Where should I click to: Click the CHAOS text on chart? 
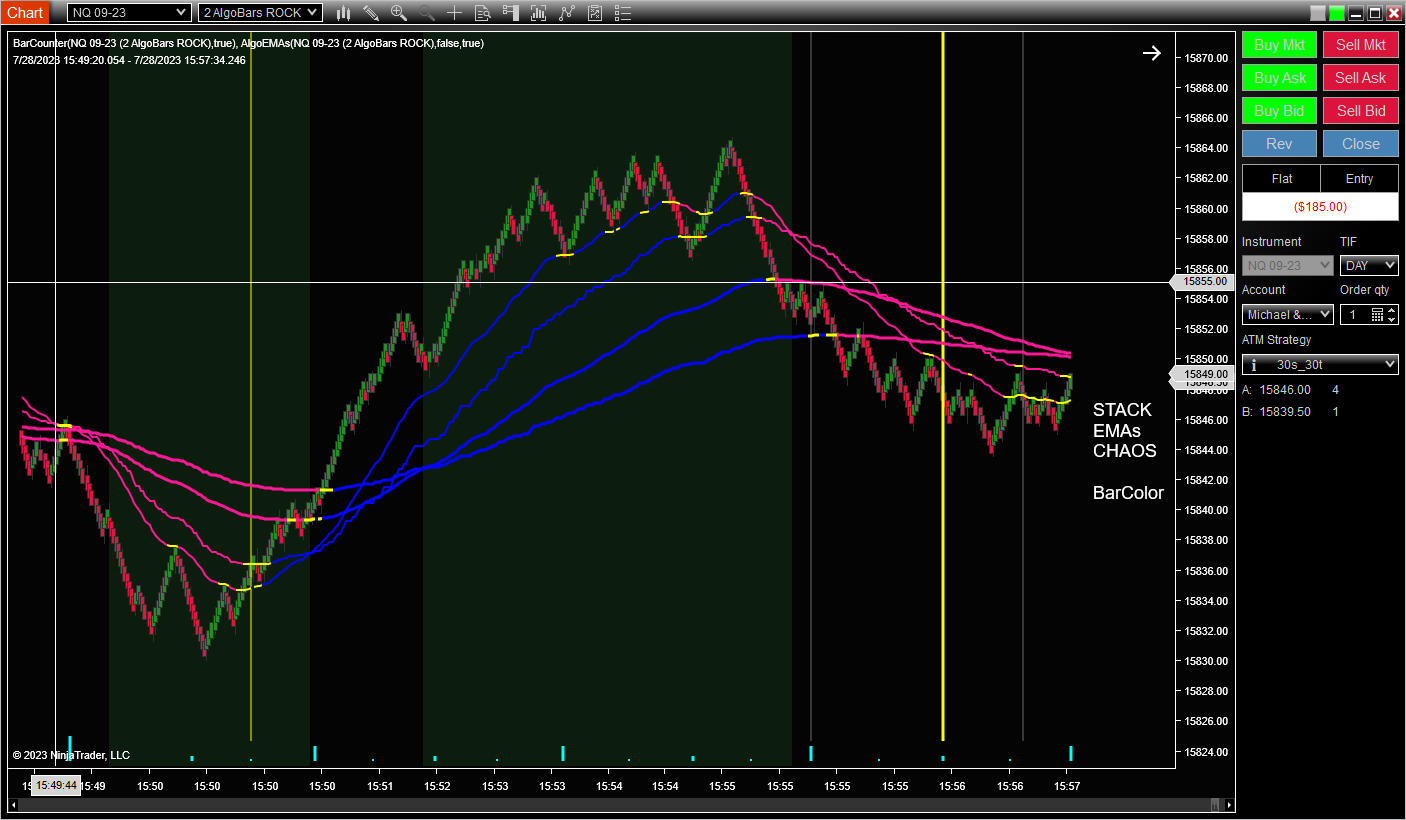point(1125,451)
